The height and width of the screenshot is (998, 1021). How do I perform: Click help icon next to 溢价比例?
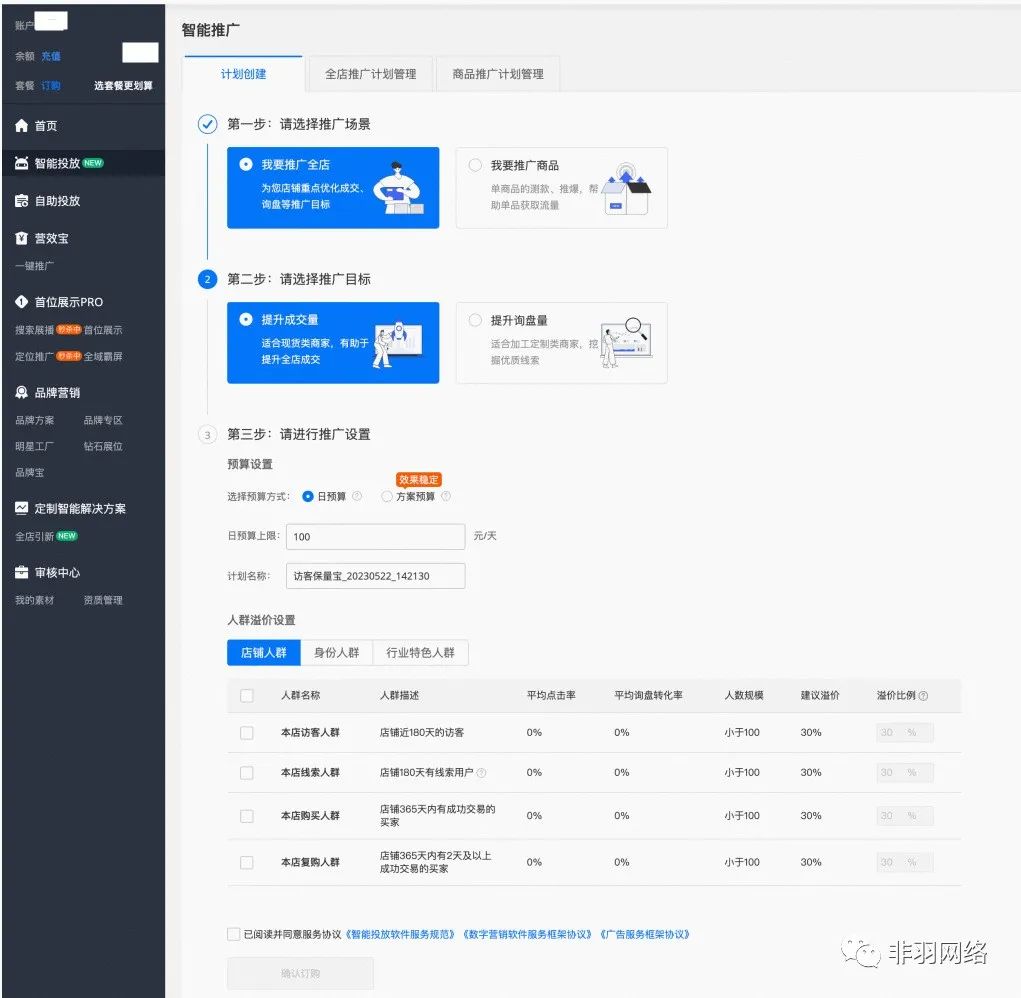[923, 696]
